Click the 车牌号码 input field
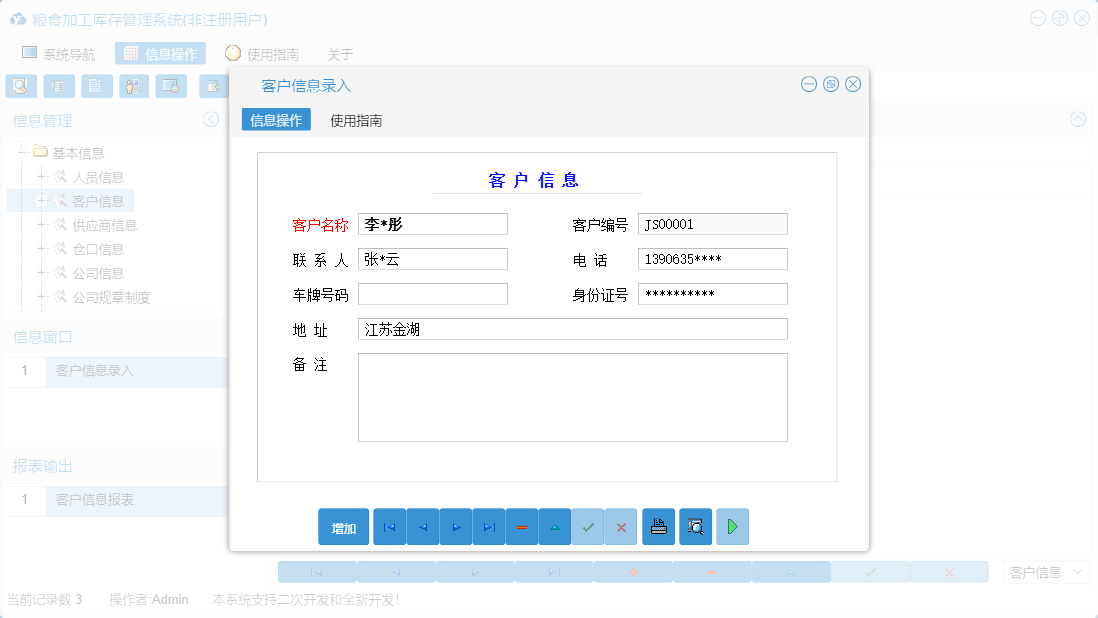 (432, 293)
